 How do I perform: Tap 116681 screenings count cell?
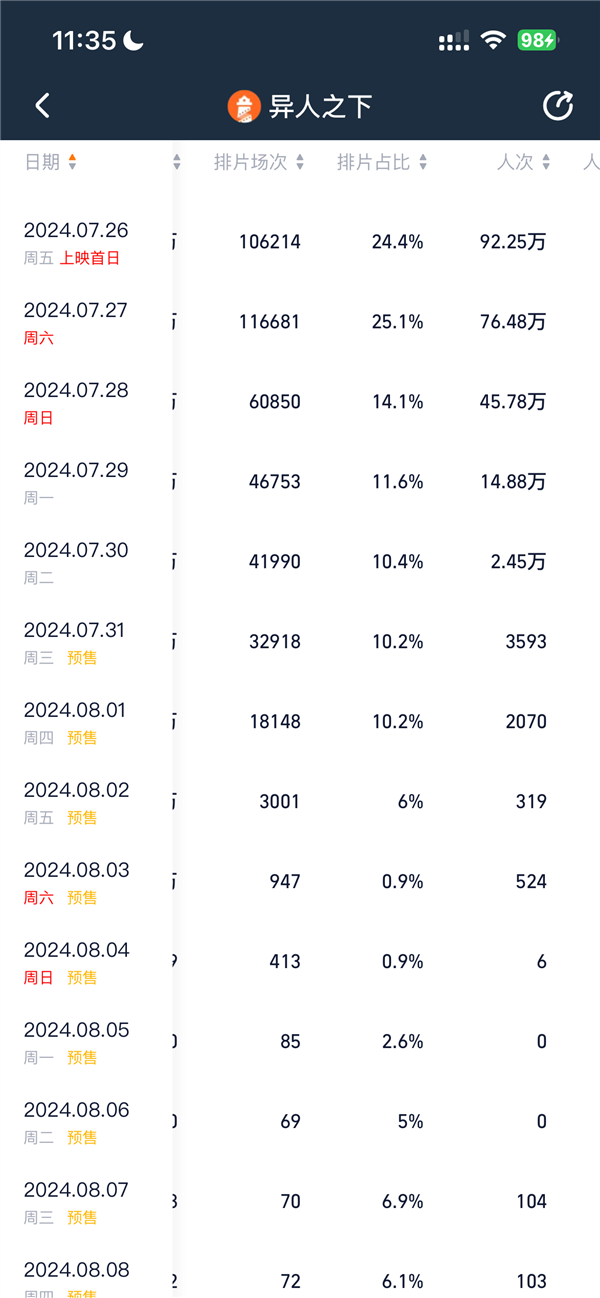tap(270, 322)
